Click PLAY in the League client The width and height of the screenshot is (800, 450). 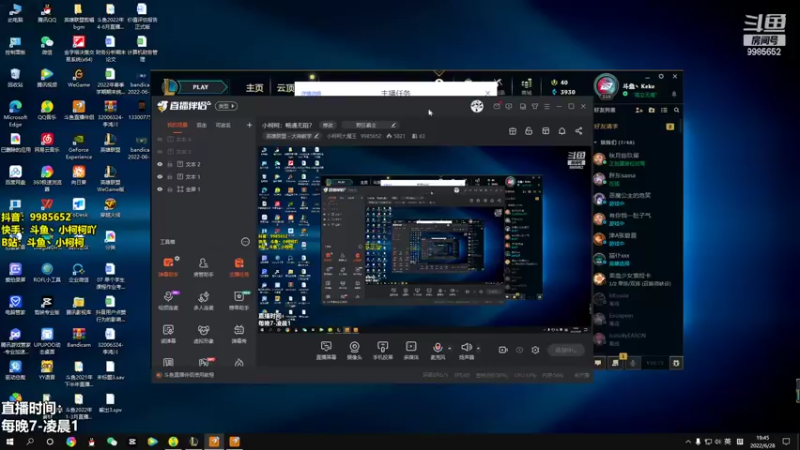200,87
